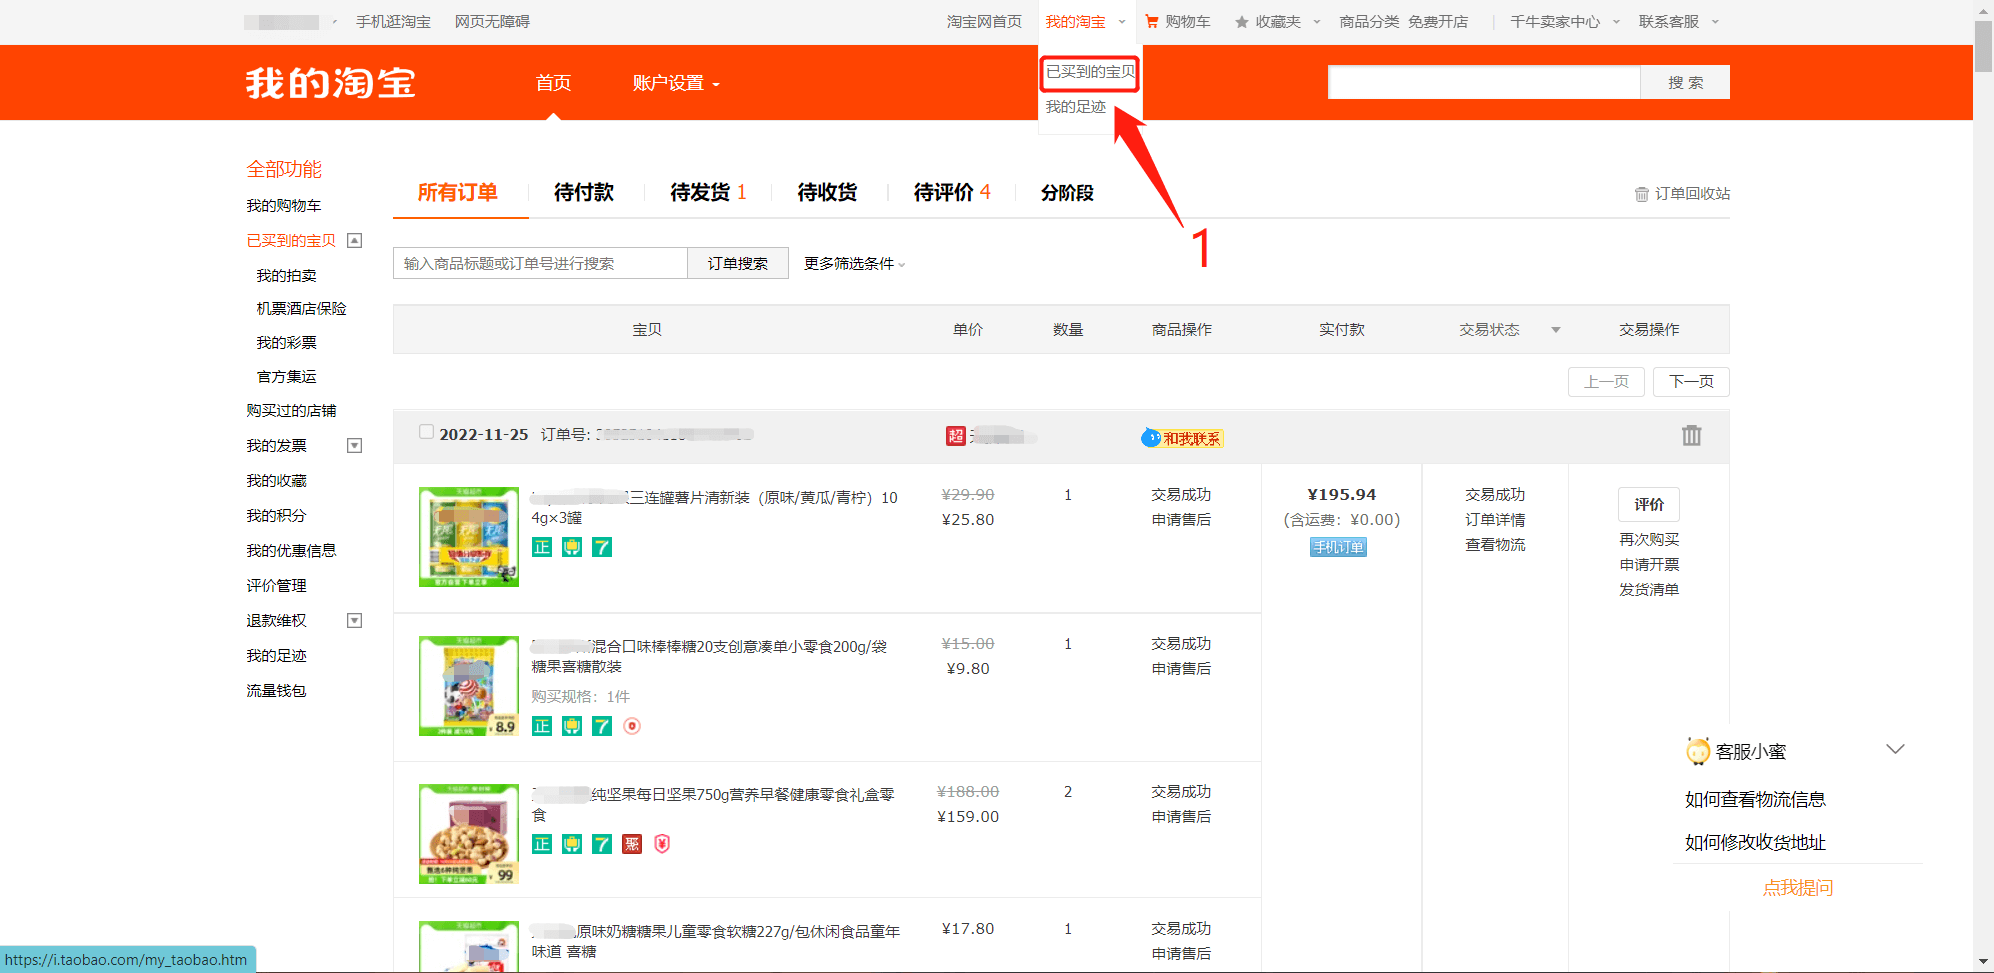1994x973 pixels.
Task: Click the header search input field
Action: (x=1484, y=83)
